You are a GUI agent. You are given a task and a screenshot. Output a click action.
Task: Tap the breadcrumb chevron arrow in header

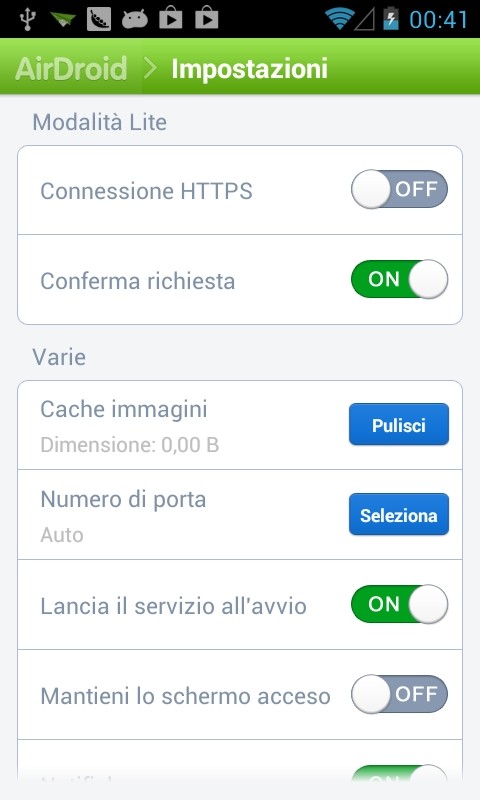(x=149, y=68)
